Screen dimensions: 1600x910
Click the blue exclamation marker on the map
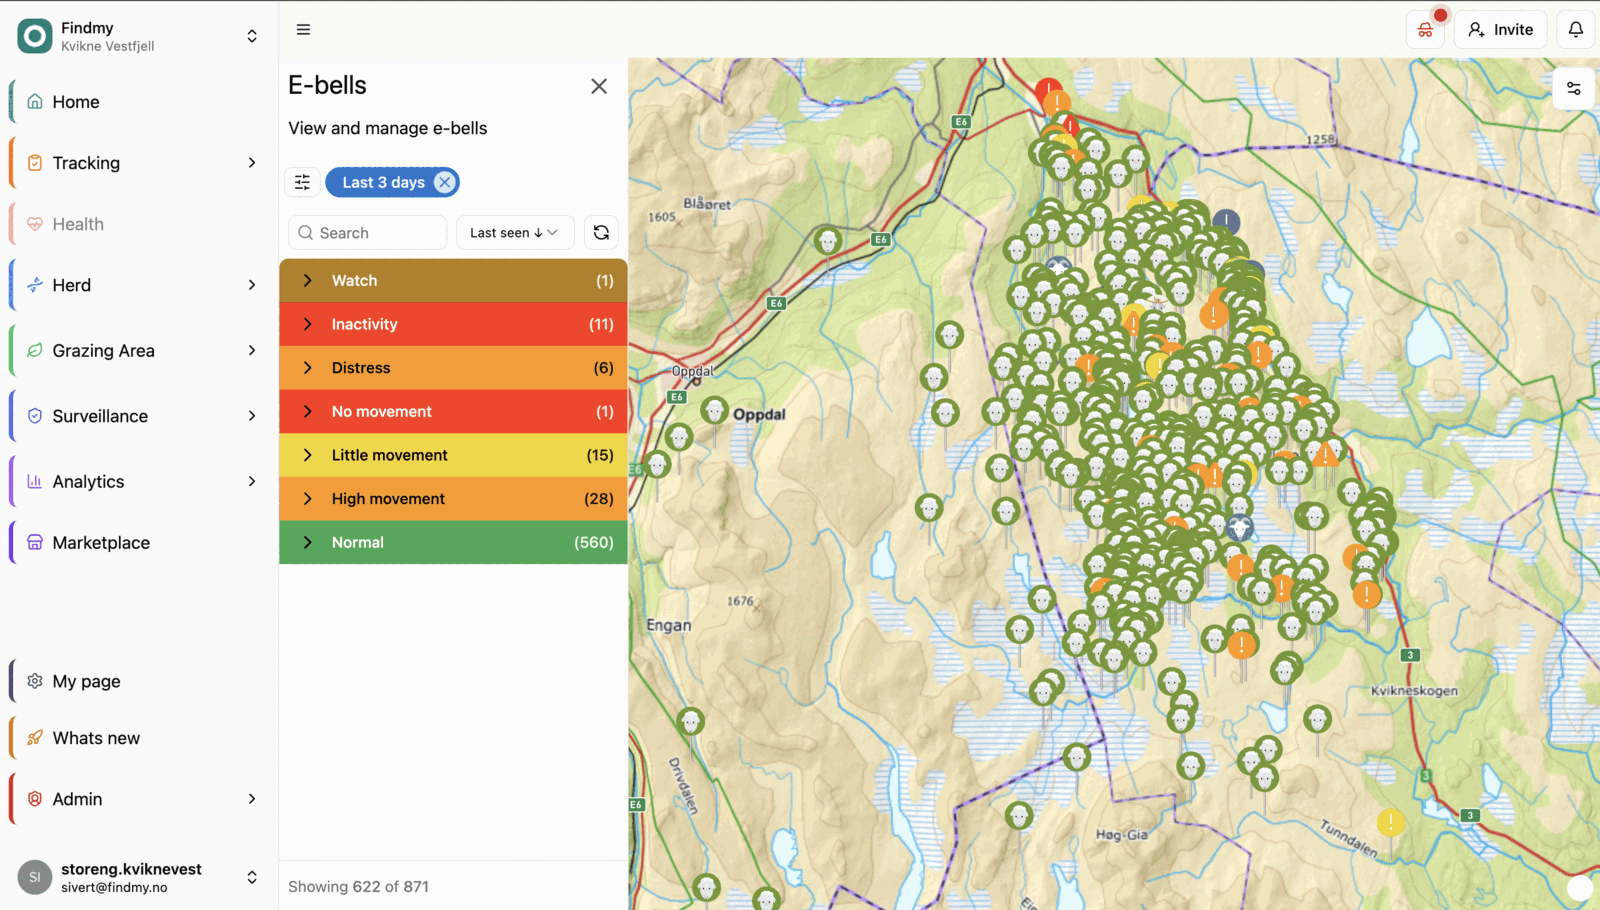pyautogui.click(x=1226, y=222)
